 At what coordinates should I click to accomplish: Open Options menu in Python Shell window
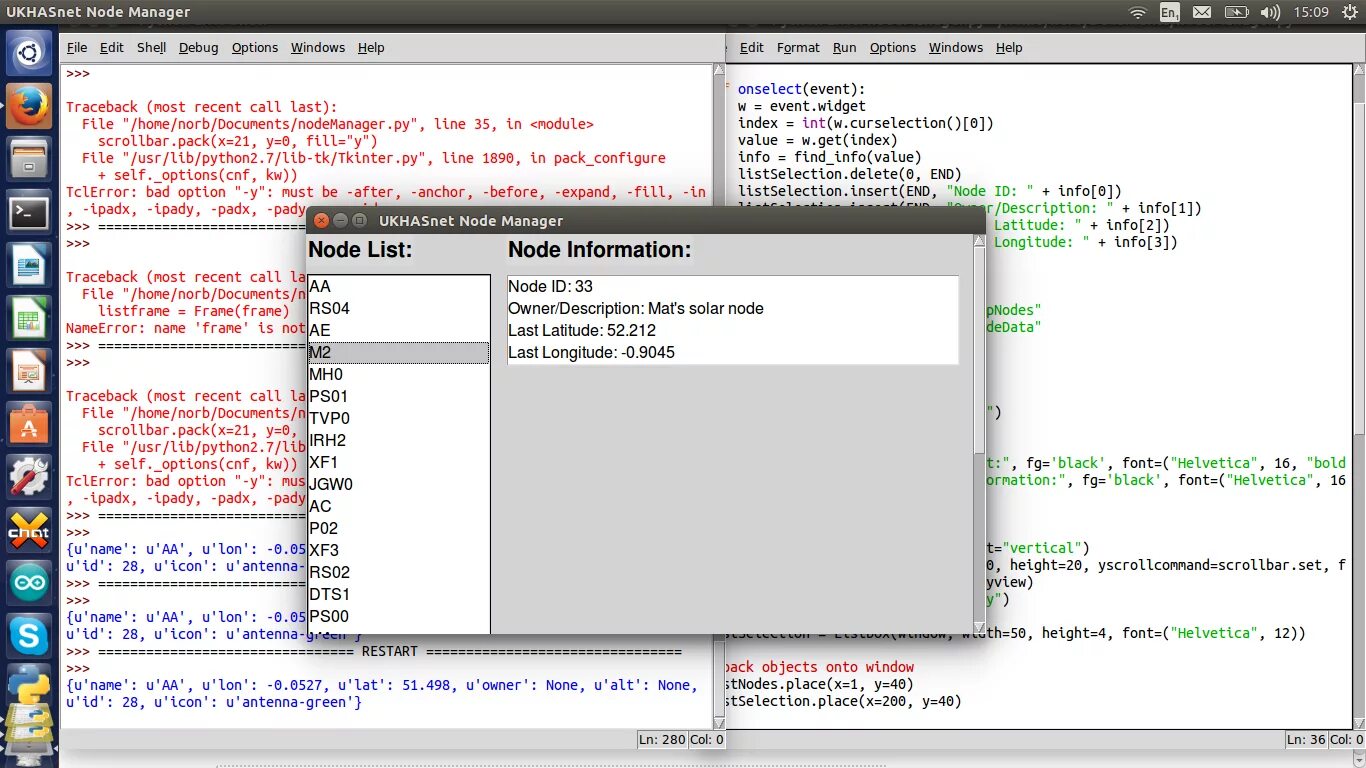pos(255,47)
